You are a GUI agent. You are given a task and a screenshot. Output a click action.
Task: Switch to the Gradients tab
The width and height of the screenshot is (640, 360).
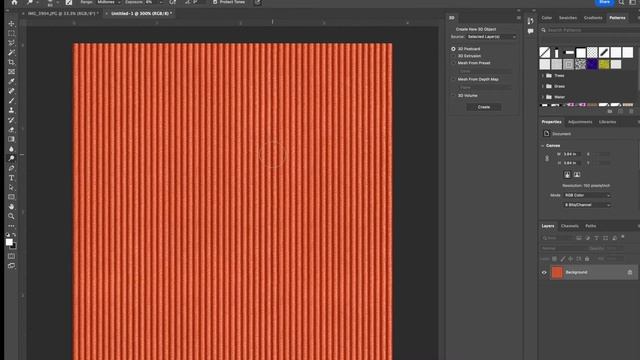(x=593, y=18)
